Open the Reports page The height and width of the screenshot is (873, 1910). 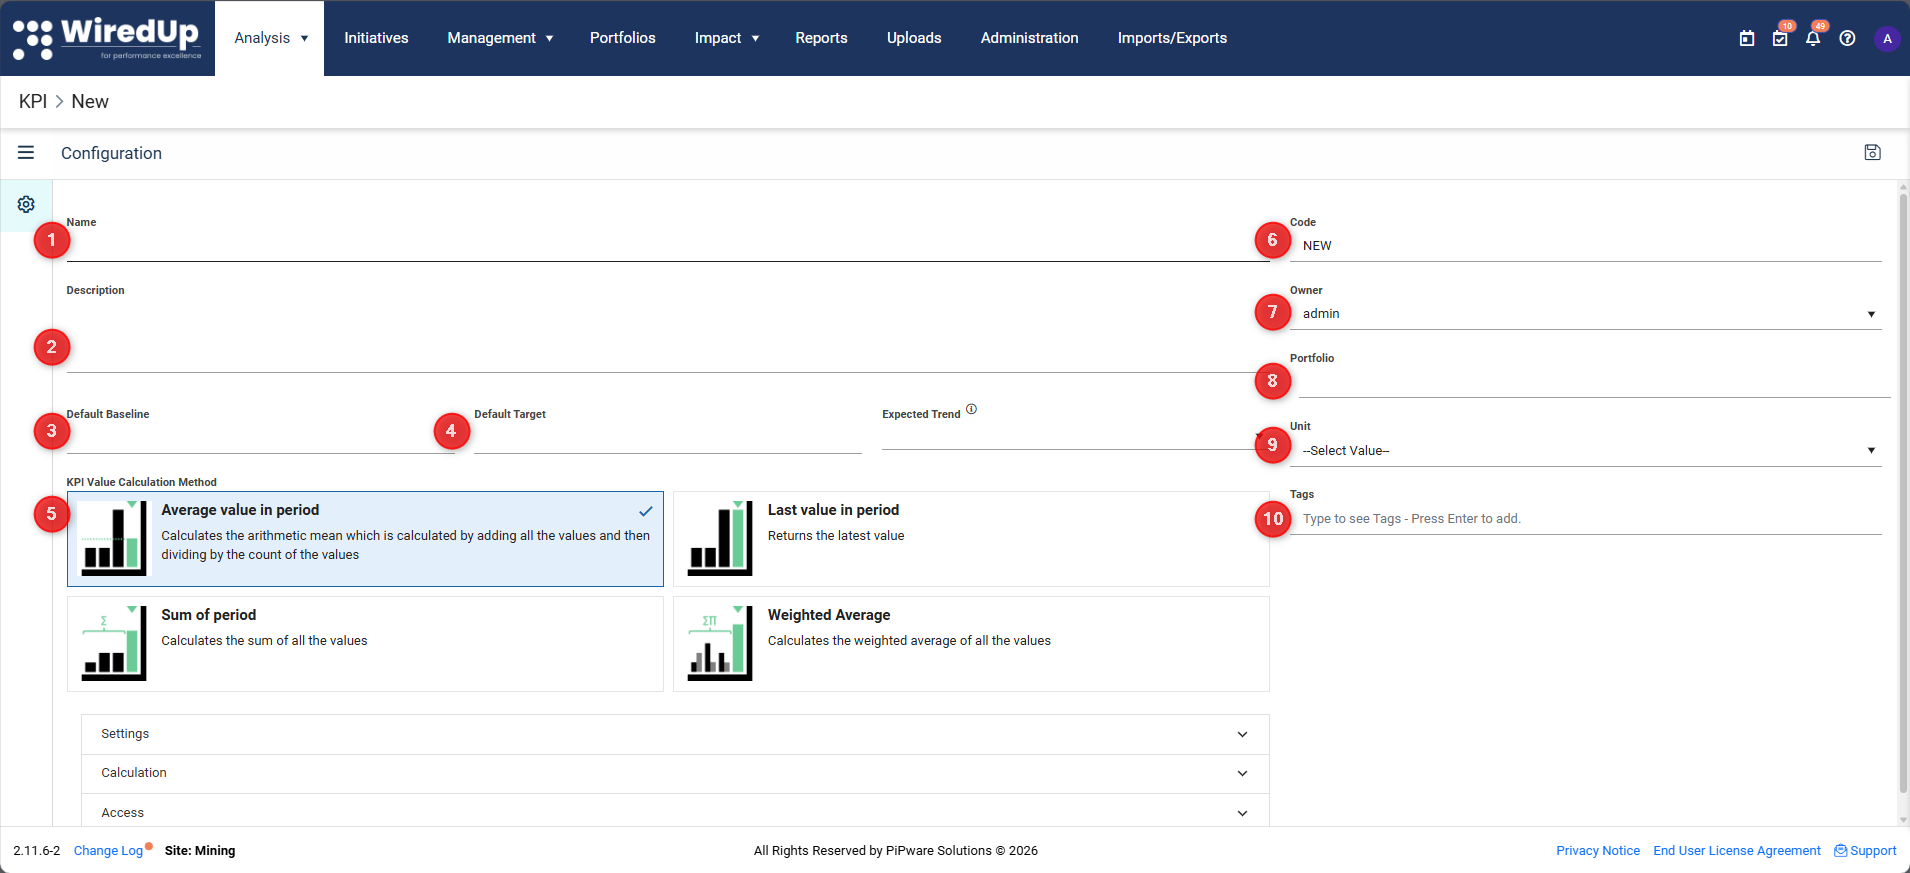(821, 38)
